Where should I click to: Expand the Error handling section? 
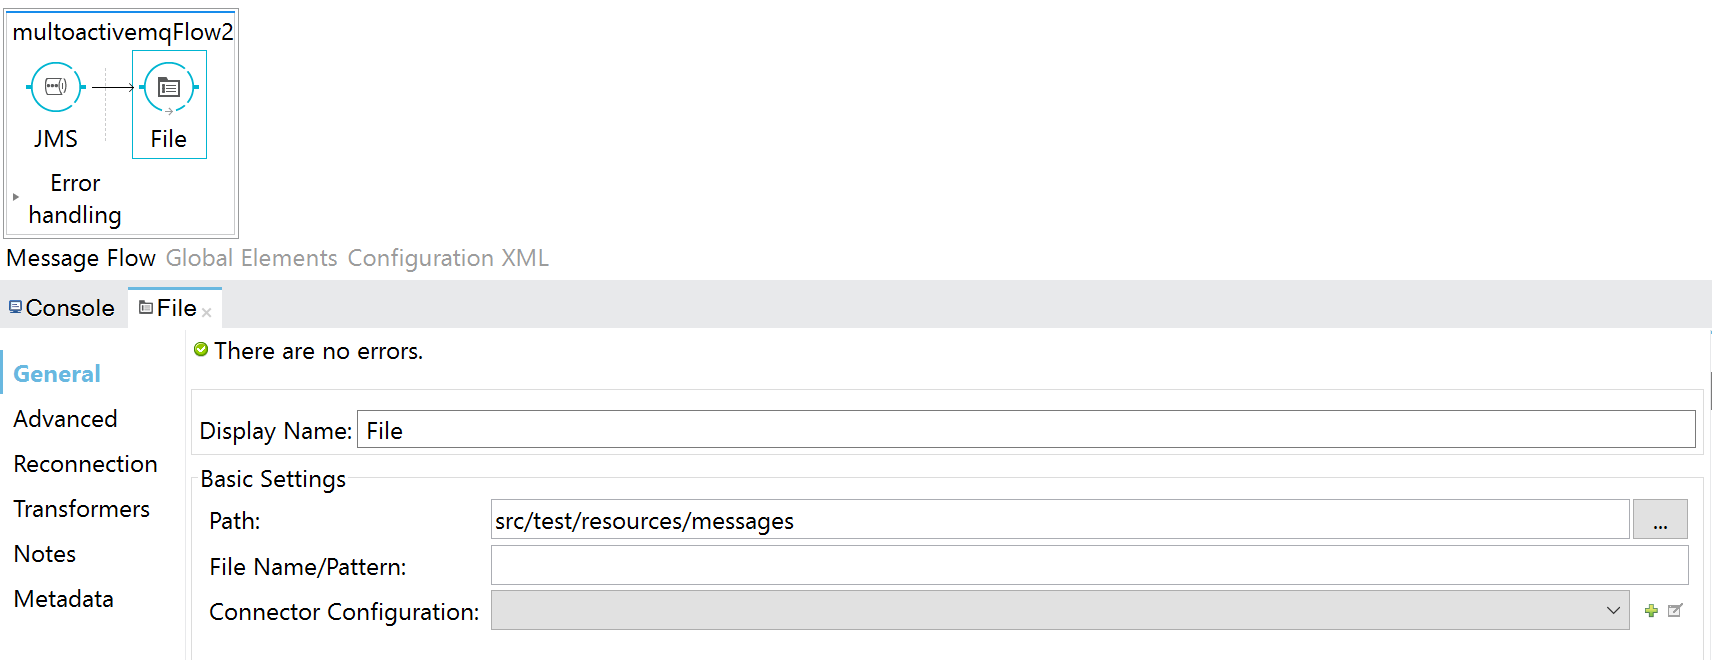pos(16,197)
